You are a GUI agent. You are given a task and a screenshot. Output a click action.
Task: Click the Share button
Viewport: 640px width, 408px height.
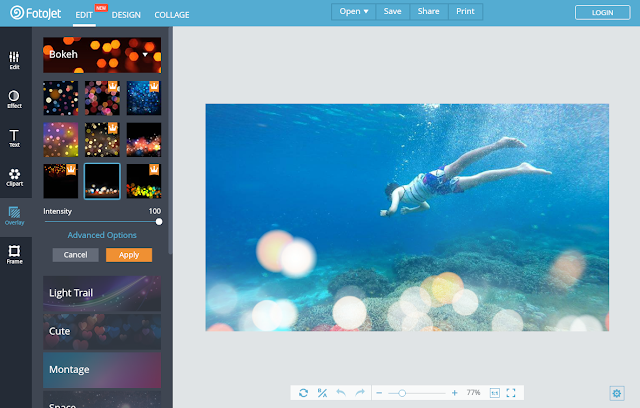click(x=429, y=11)
